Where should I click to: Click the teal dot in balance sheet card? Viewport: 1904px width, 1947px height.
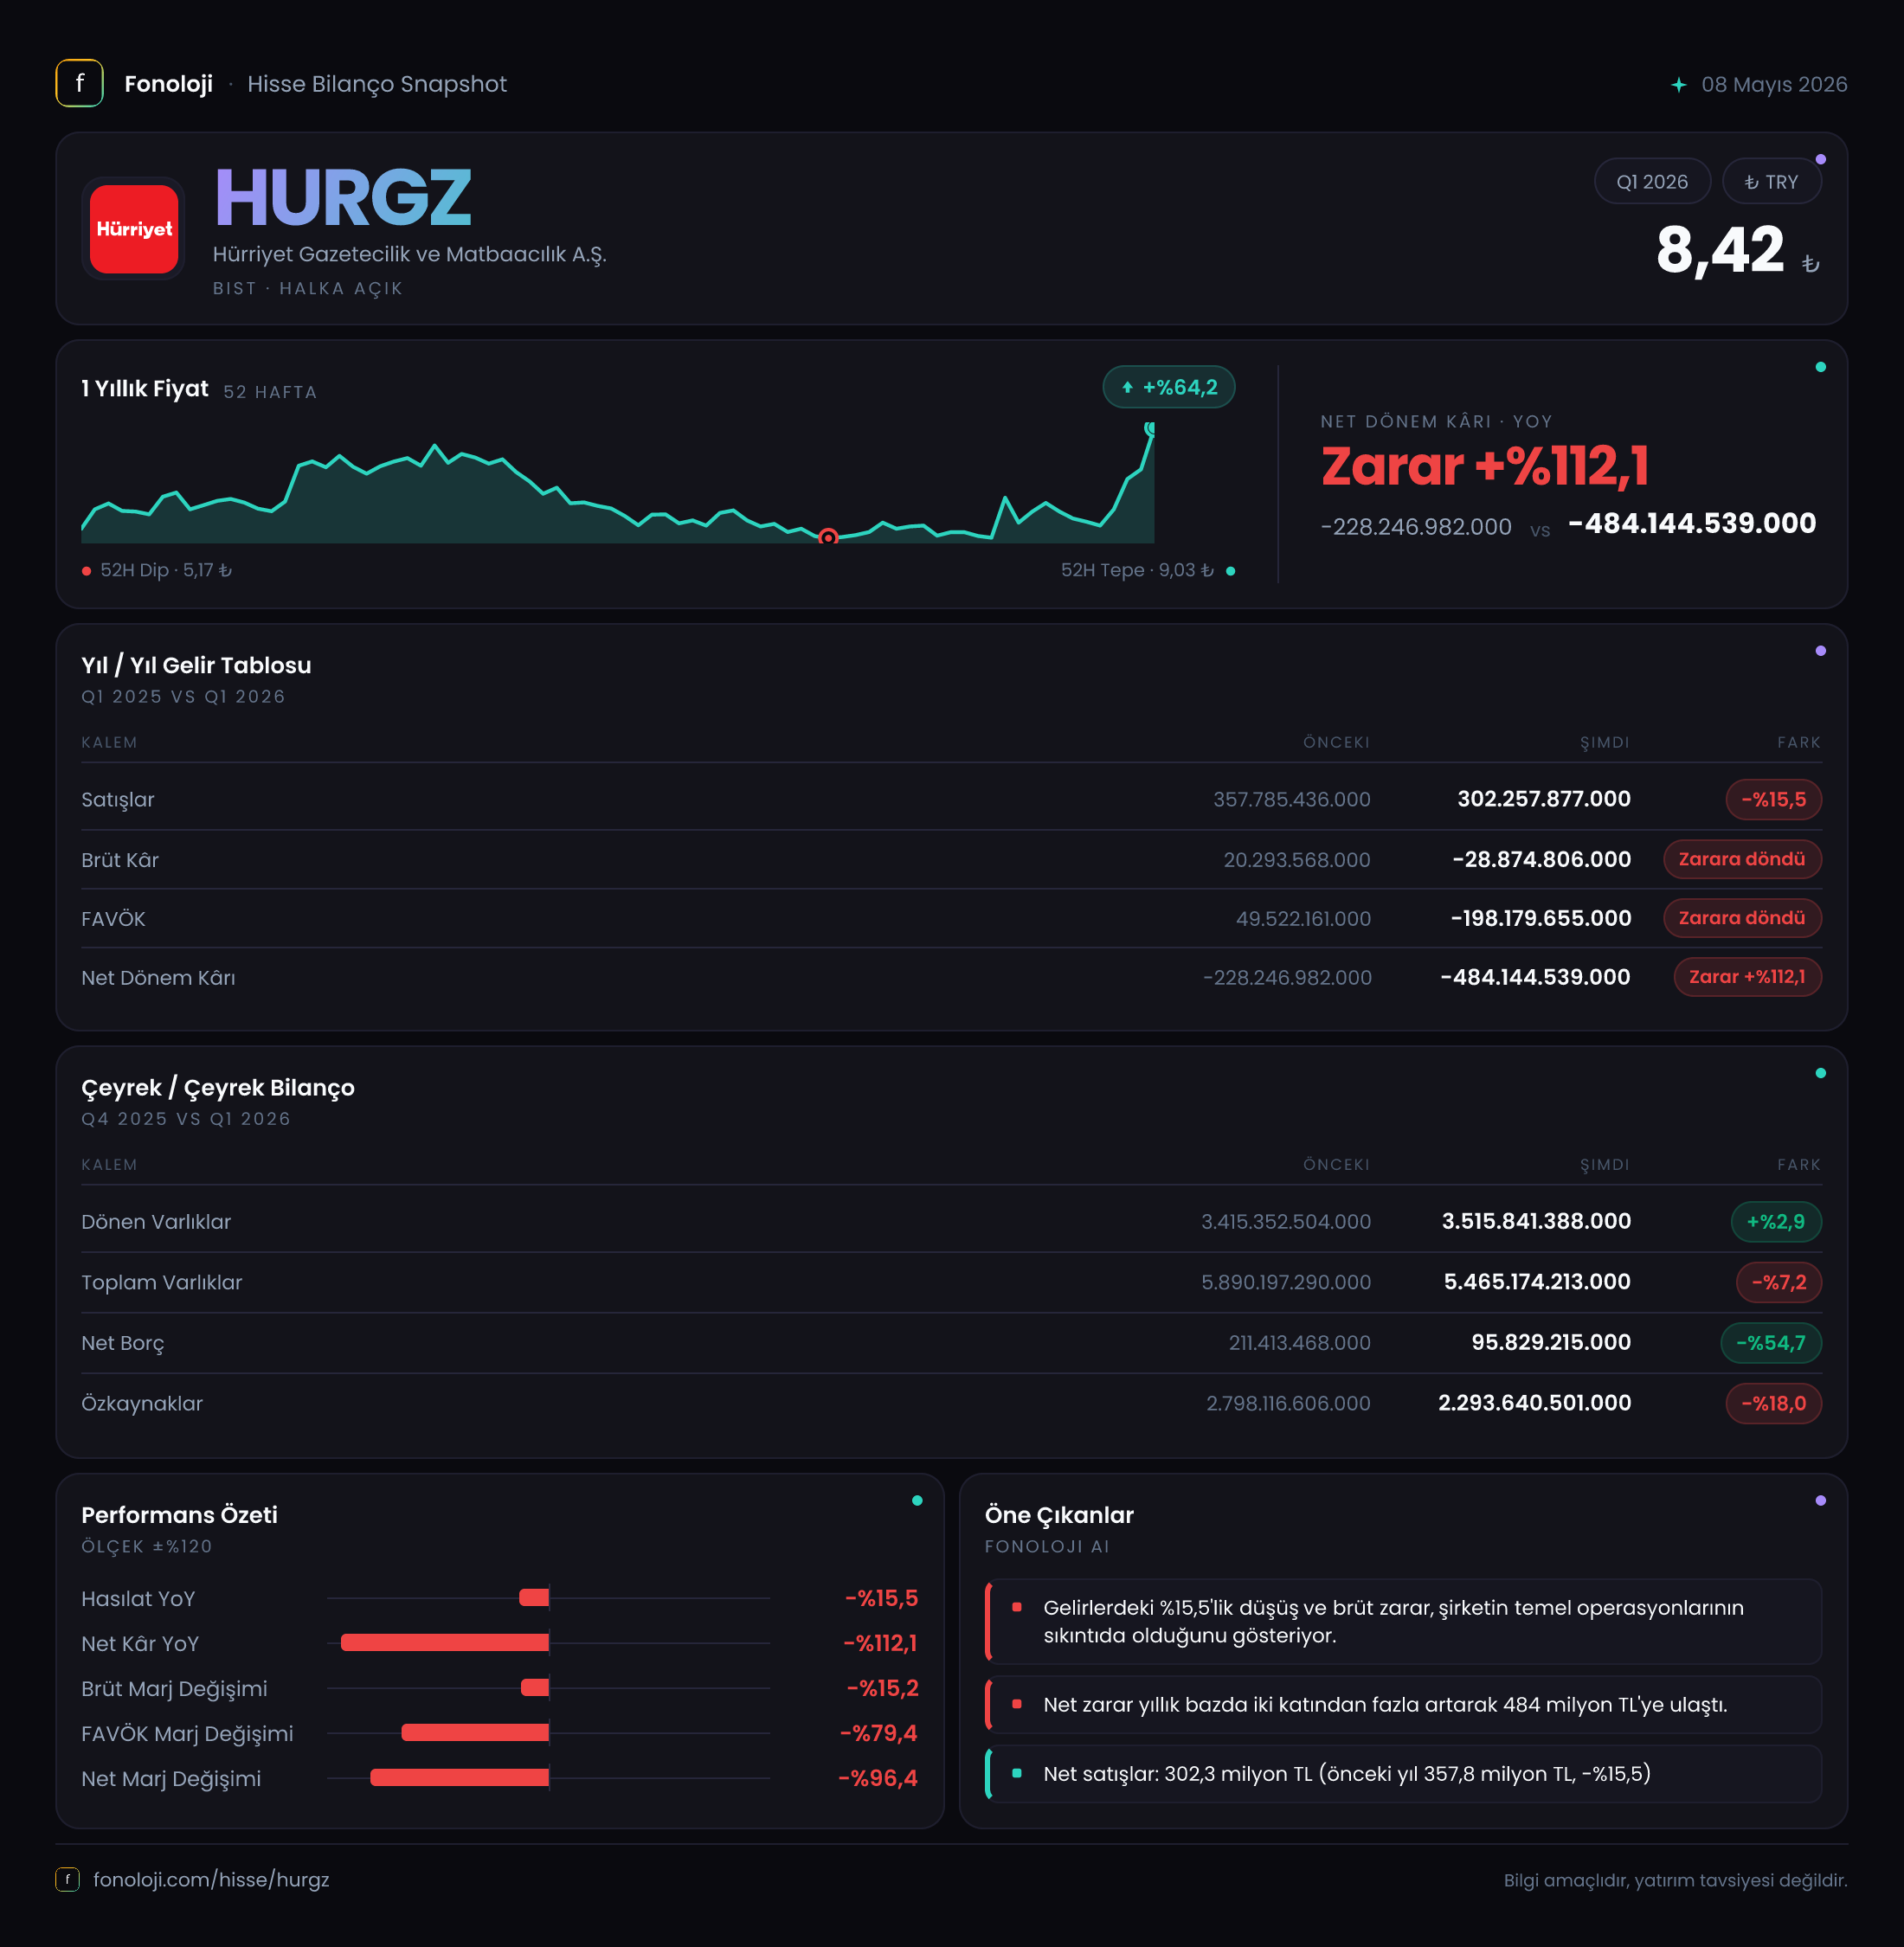1820,1073
